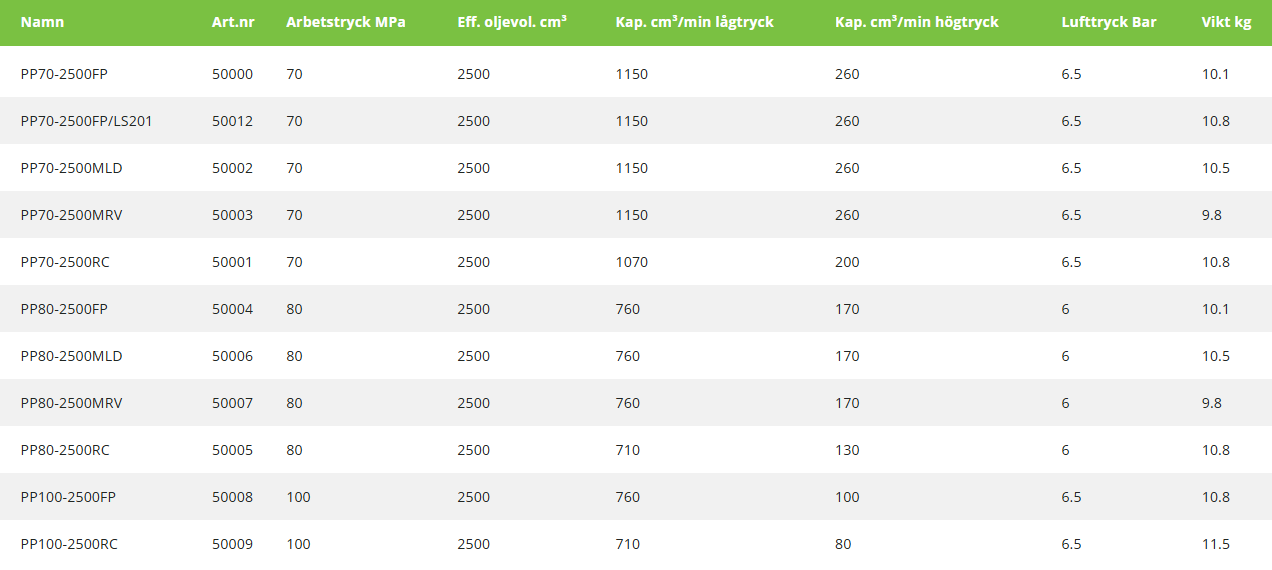Click article number 50012
The image size is (1272, 570).
232,121
